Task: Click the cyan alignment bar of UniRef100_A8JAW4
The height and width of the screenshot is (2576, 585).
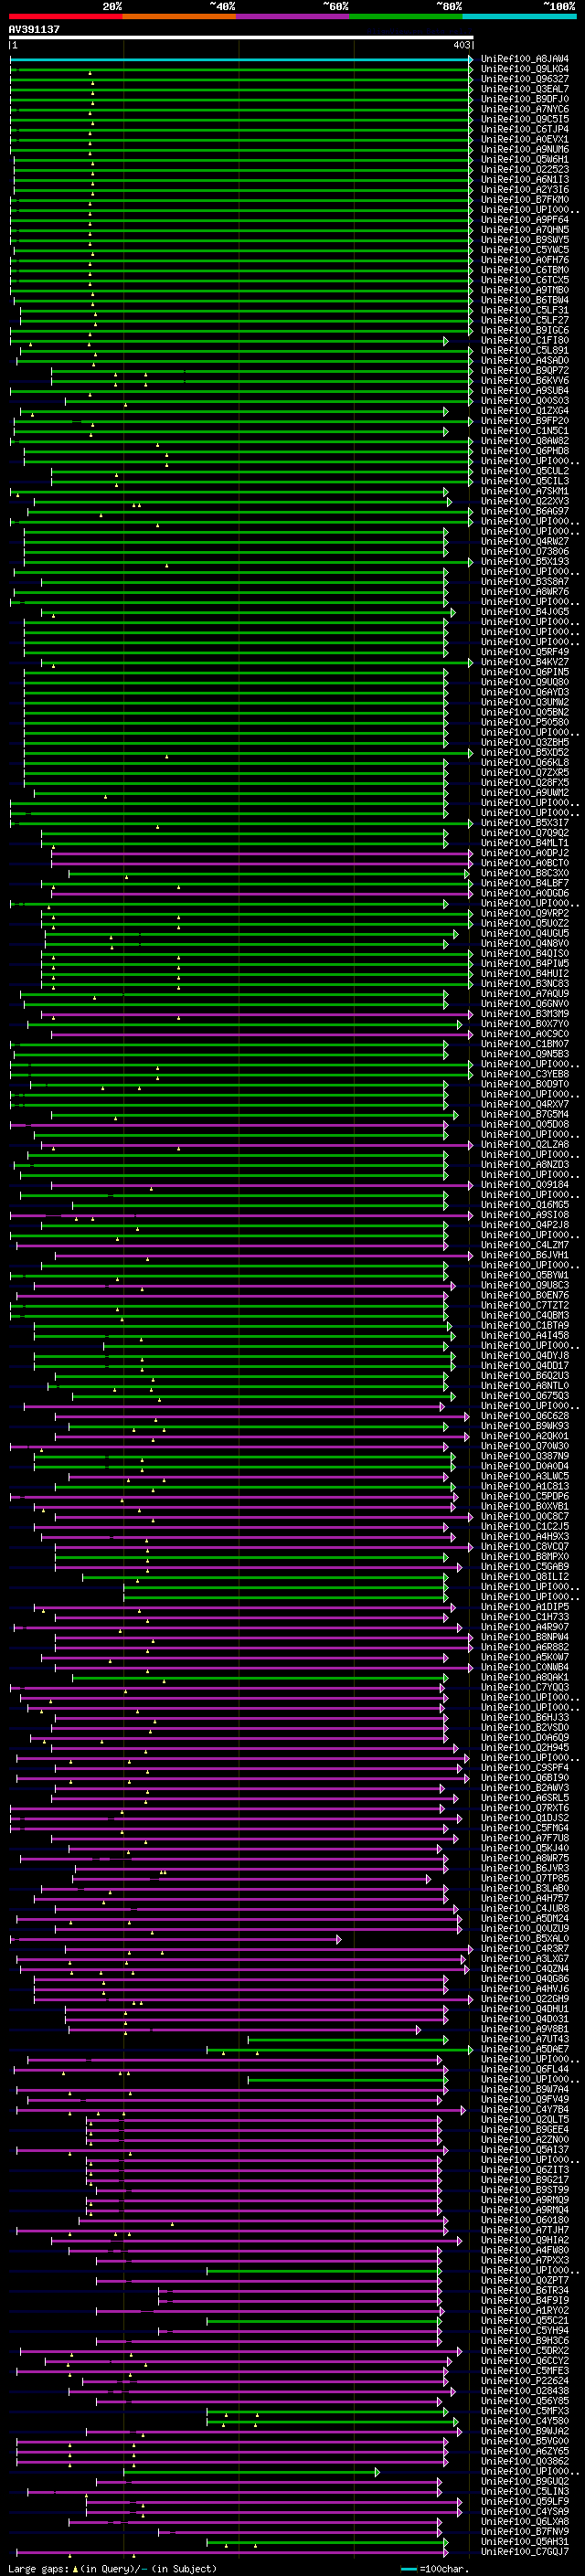Action: coord(240,59)
